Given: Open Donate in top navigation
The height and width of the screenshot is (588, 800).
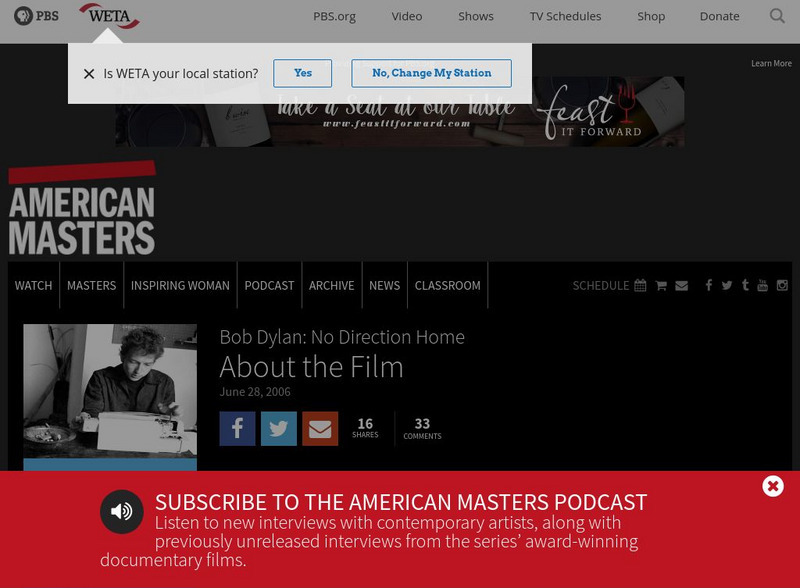Looking at the screenshot, I should click(719, 16).
